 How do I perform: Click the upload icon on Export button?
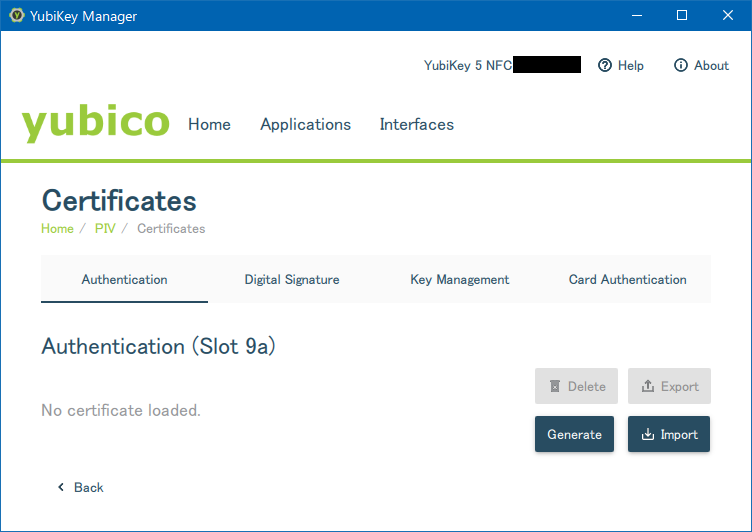[647, 386]
